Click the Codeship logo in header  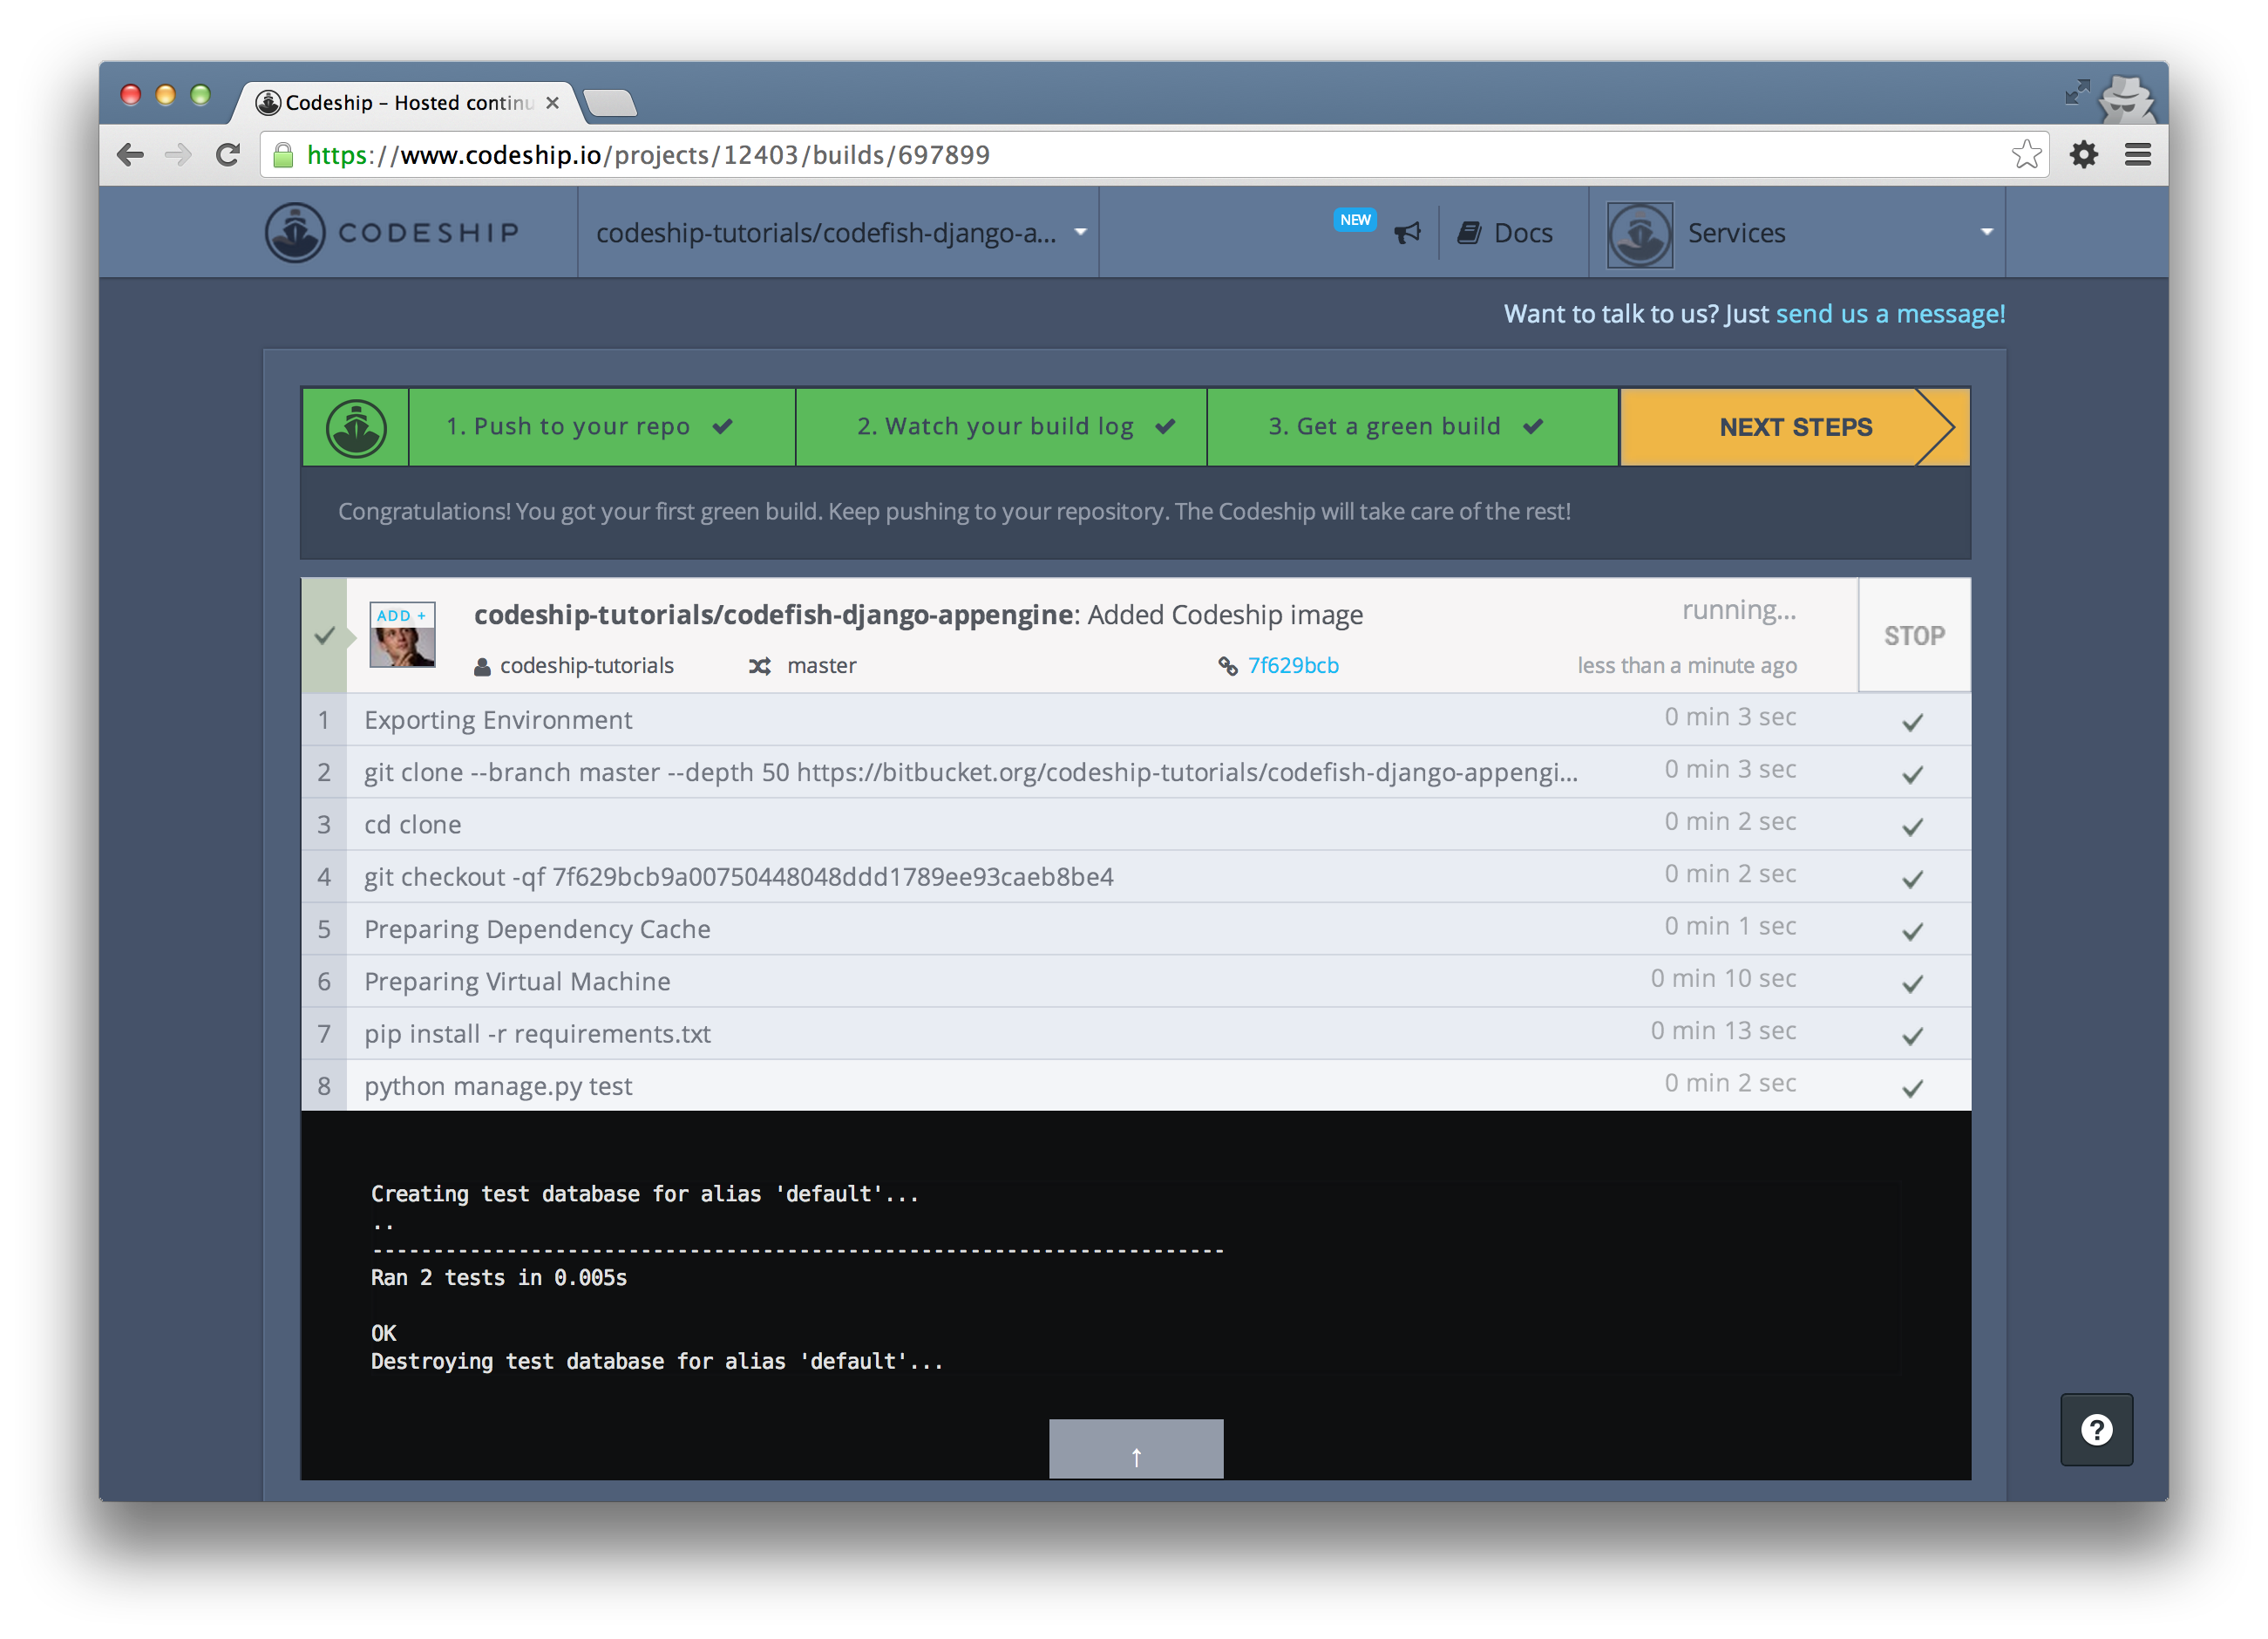point(392,232)
